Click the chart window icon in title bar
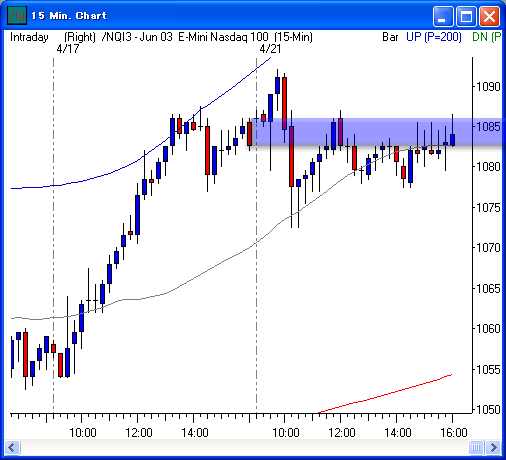Image resolution: width=506 pixels, height=460 pixels. point(17,15)
